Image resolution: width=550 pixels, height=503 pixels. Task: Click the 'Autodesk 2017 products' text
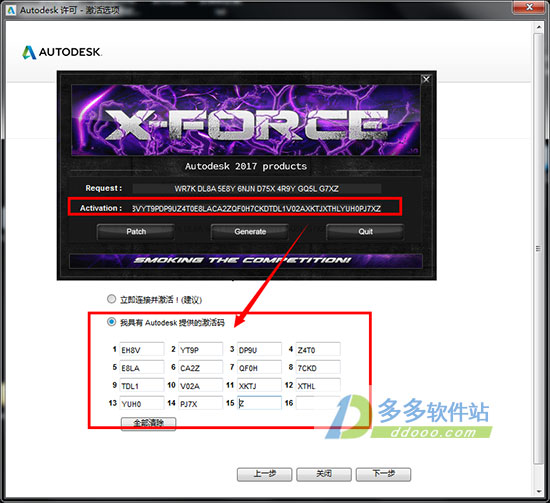click(246, 166)
